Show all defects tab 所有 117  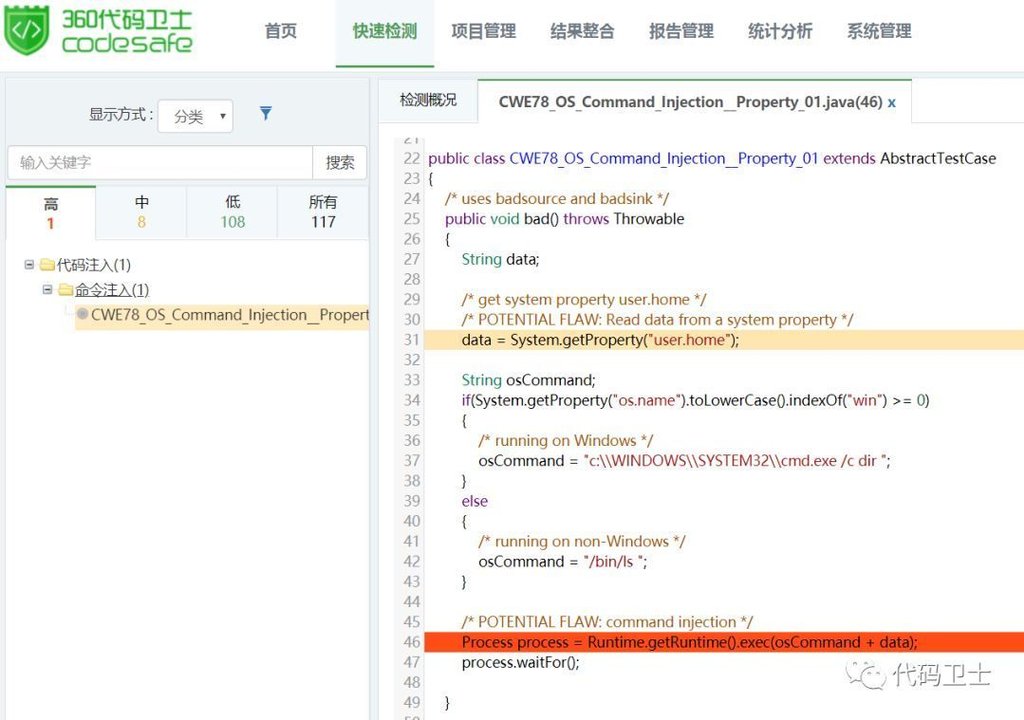click(x=323, y=212)
